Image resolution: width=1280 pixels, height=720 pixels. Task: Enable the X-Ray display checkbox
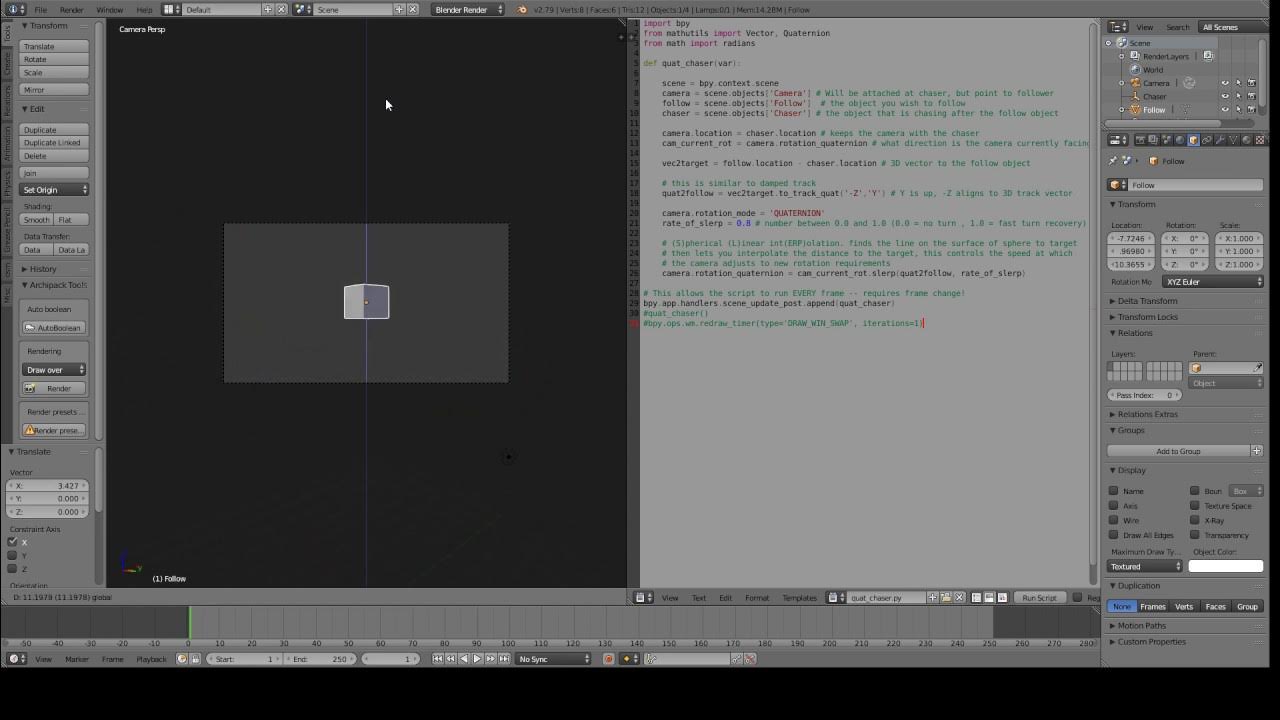[x=1195, y=521]
